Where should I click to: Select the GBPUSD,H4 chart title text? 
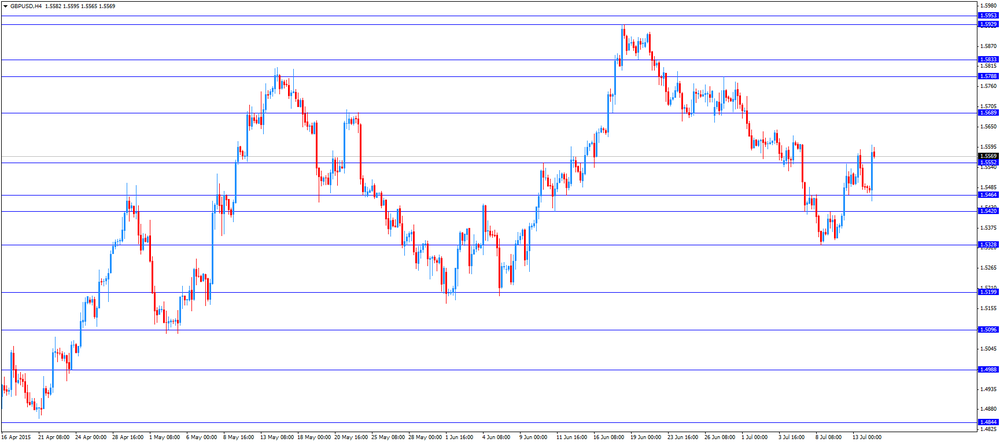(x=26, y=6)
